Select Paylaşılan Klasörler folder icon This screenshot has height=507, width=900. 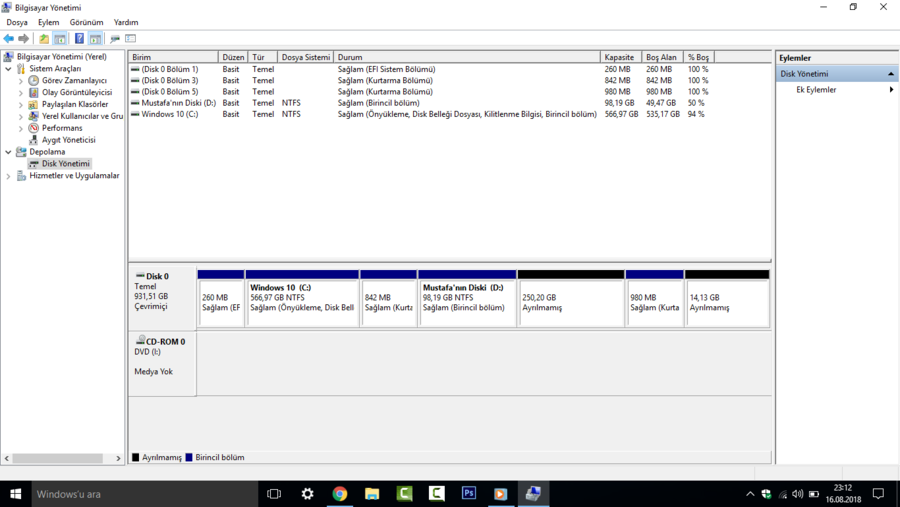(34, 104)
